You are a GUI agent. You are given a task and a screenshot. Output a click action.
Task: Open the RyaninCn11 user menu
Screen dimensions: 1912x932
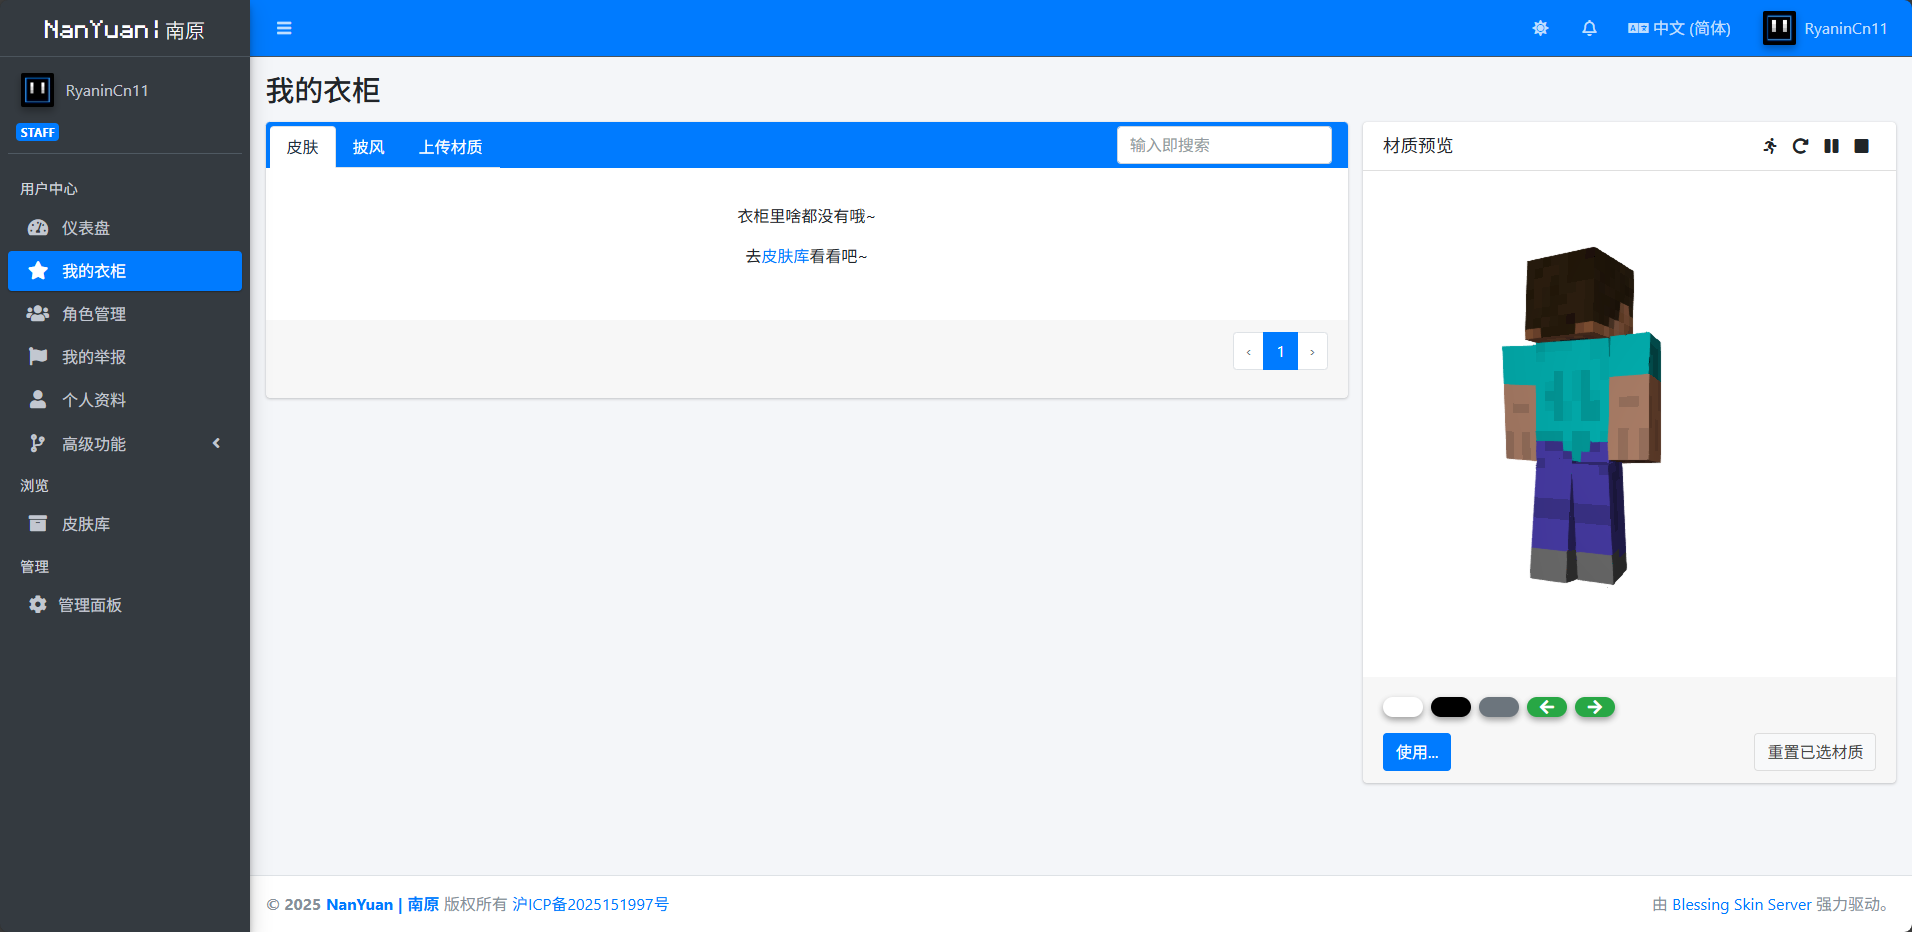pyautogui.click(x=1826, y=28)
